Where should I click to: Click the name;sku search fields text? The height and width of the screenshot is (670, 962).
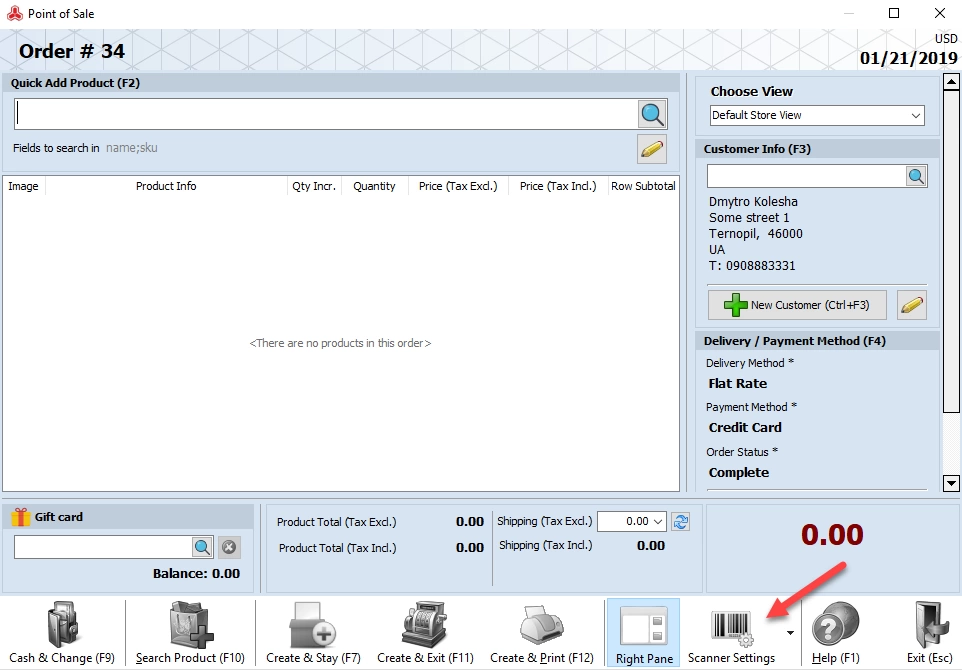pos(131,148)
